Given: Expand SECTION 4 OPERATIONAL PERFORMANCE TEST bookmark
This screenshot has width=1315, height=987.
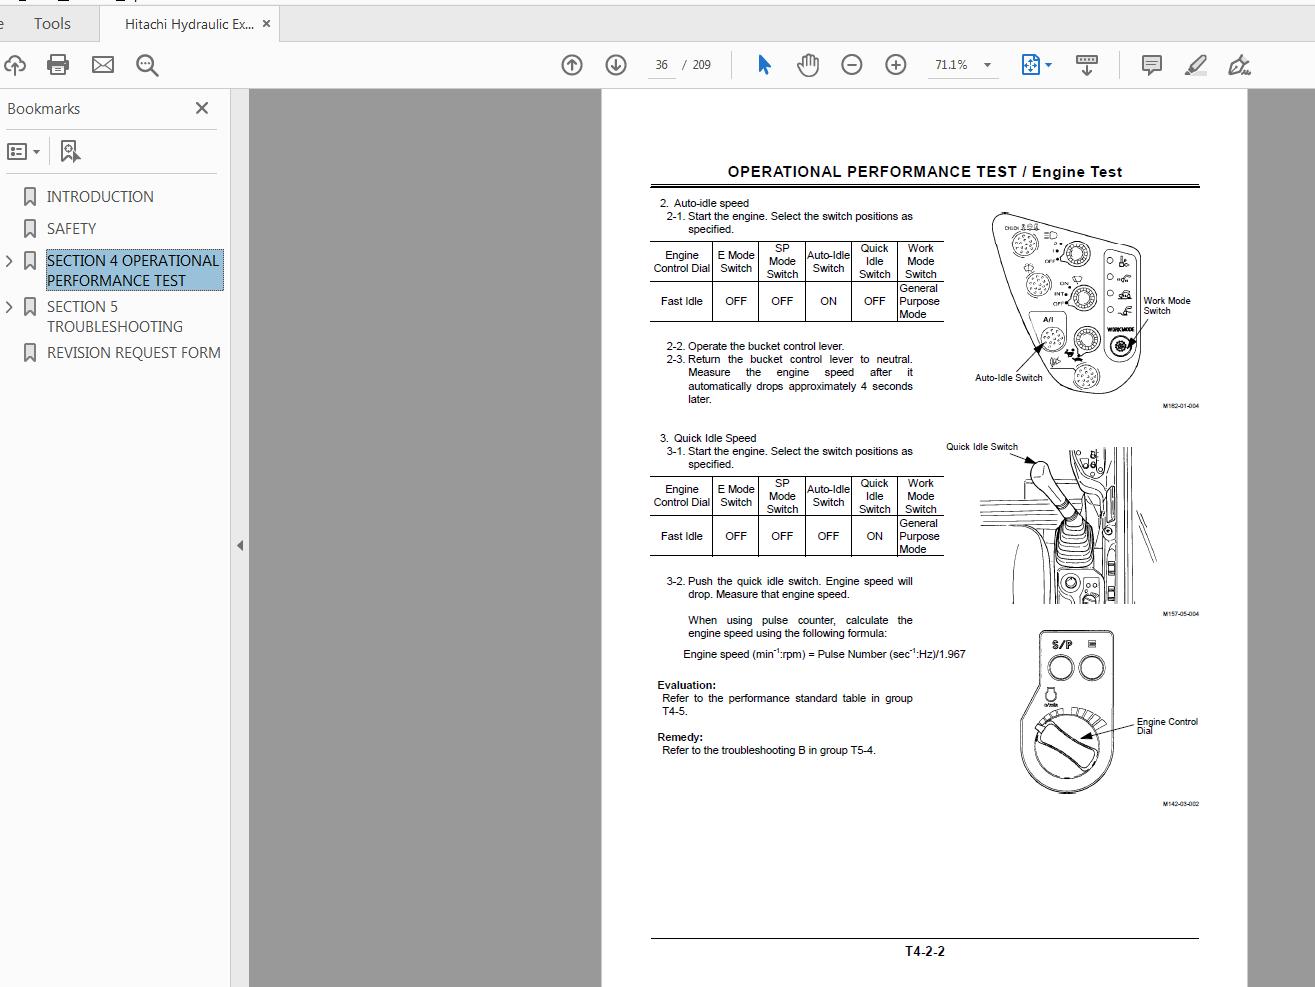Looking at the screenshot, I should tap(9, 261).
